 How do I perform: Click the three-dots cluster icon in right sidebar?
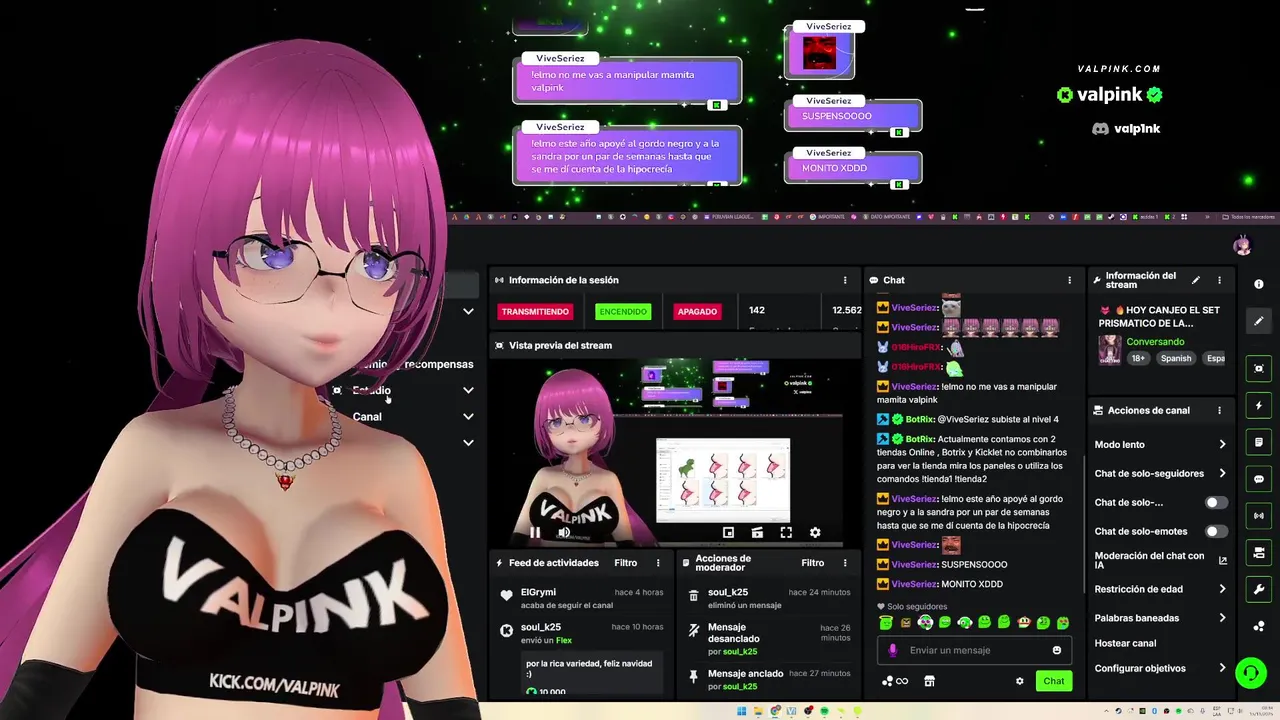click(1259, 626)
